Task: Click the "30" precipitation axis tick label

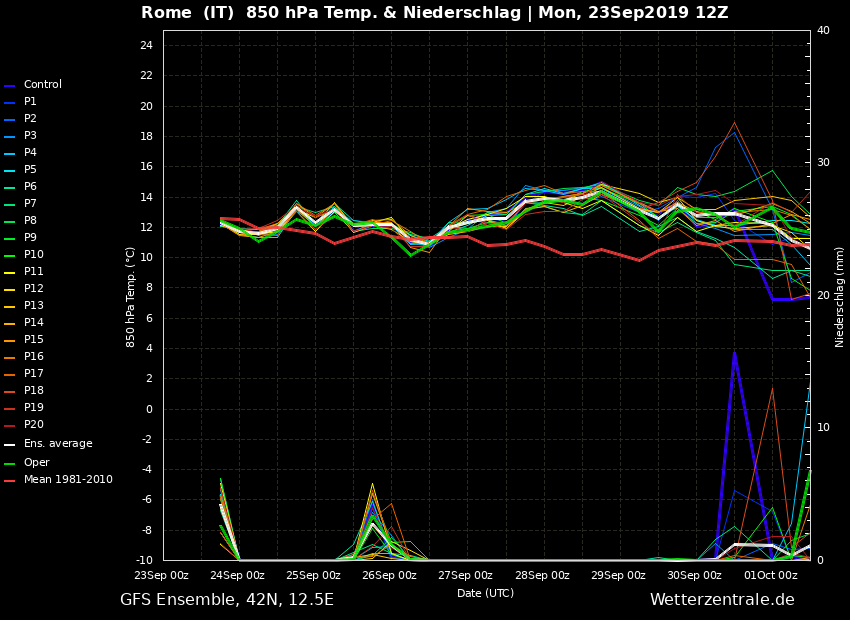Action: [x=823, y=163]
